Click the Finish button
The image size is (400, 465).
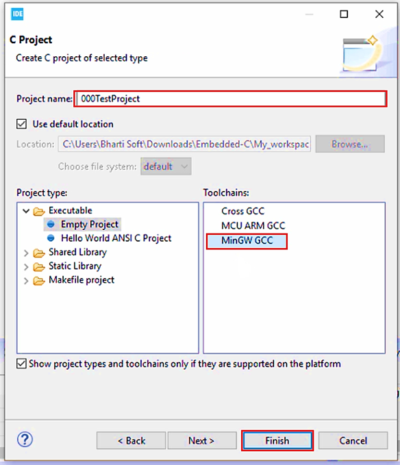pyautogui.click(x=277, y=441)
